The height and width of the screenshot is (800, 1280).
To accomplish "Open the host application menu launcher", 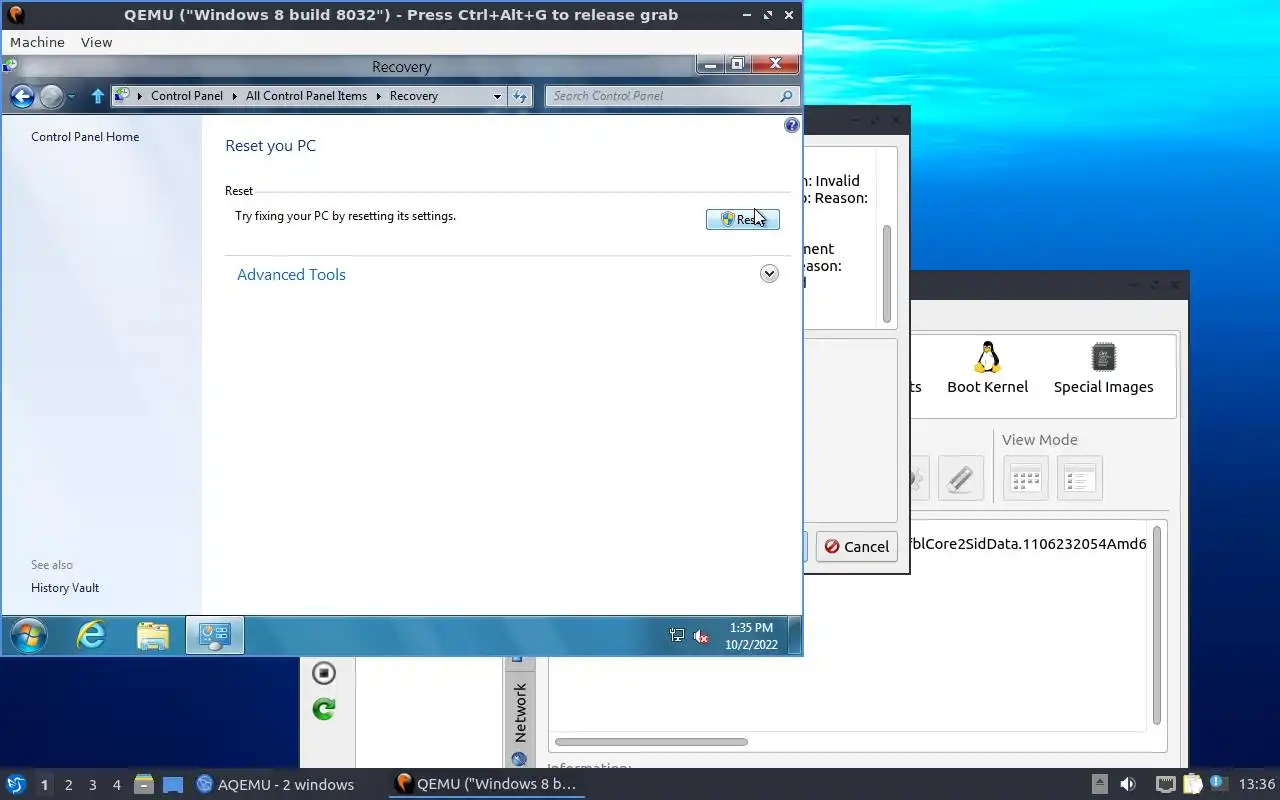I will pos(15,784).
